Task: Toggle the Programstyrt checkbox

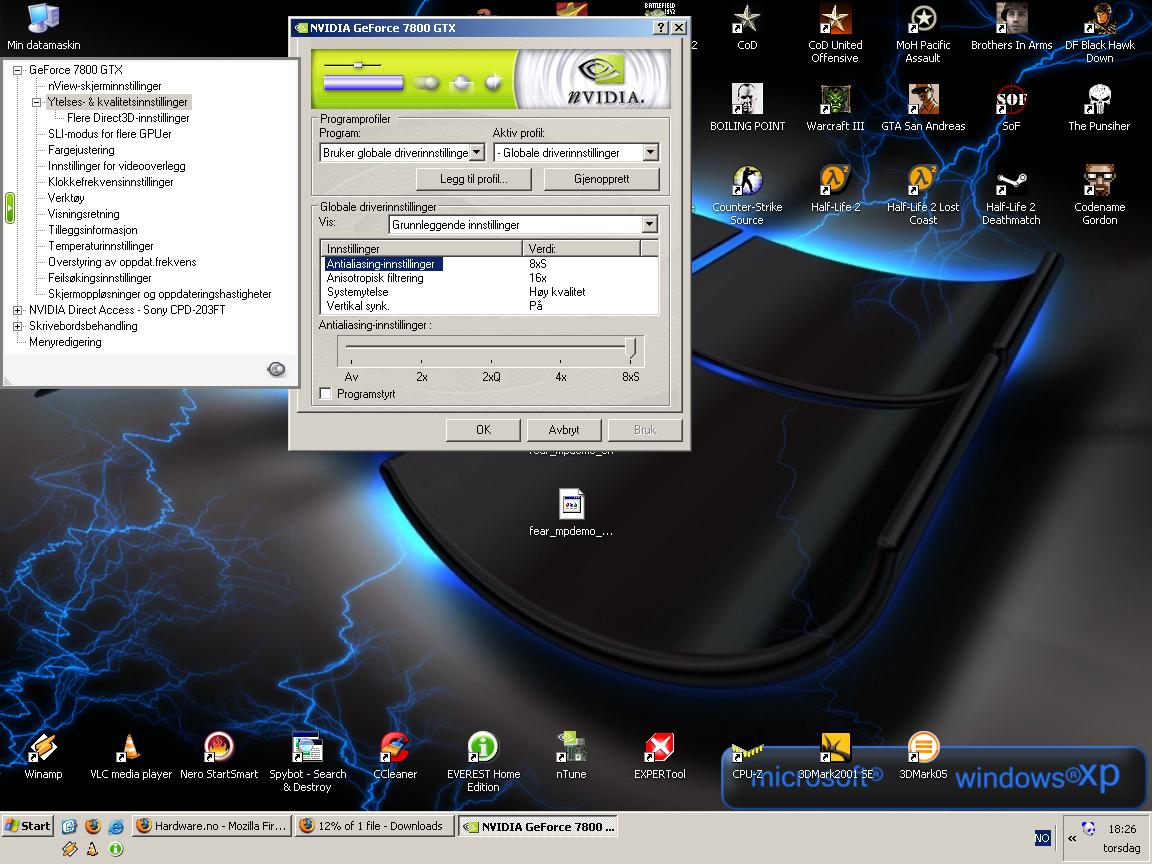Action: coord(326,394)
